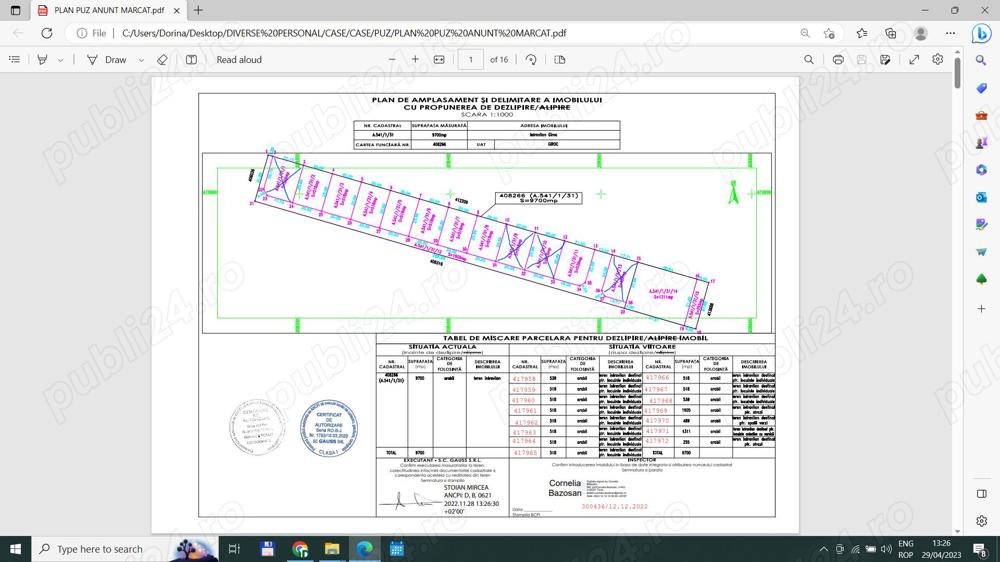This screenshot has height=562, width=1000.
Task: Click the page number input field
Action: 470,60
